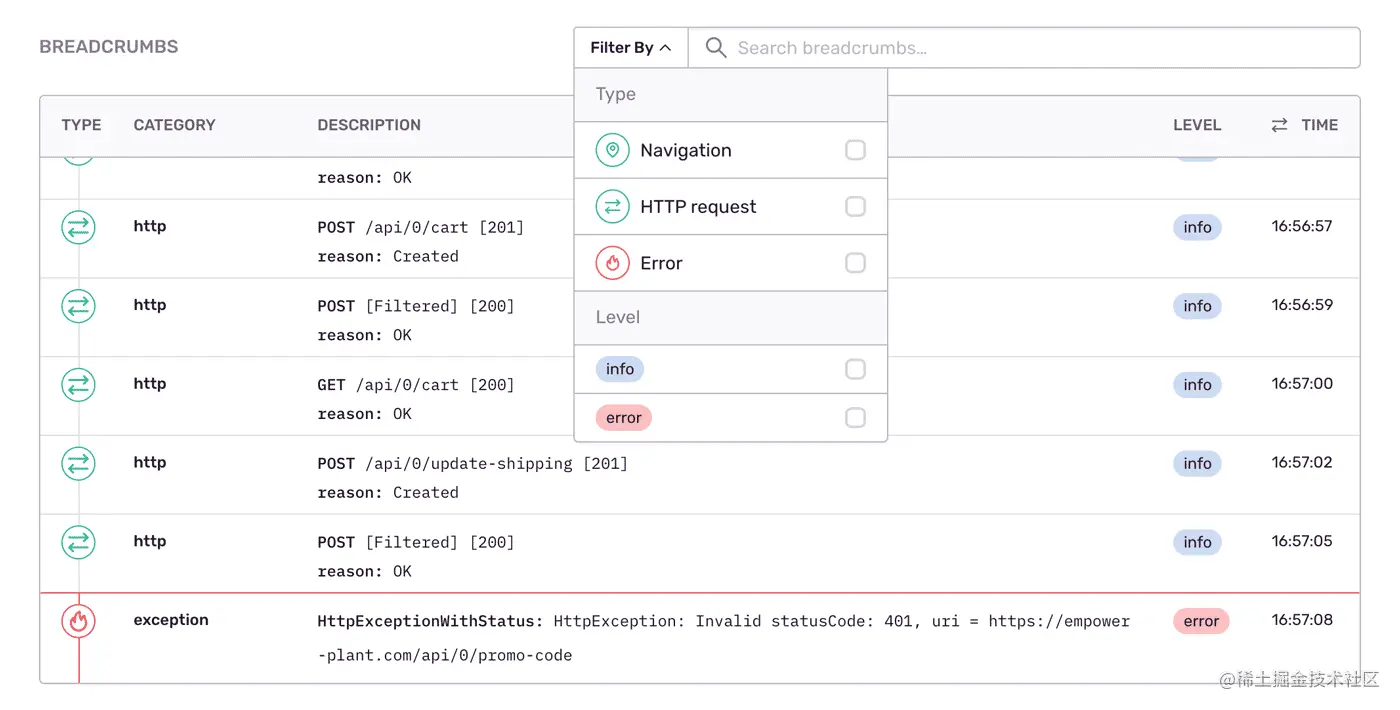Image resolution: width=1400 pixels, height=710 pixels.
Task: Click the time sort swap arrows icon
Action: click(x=1279, y=125)
